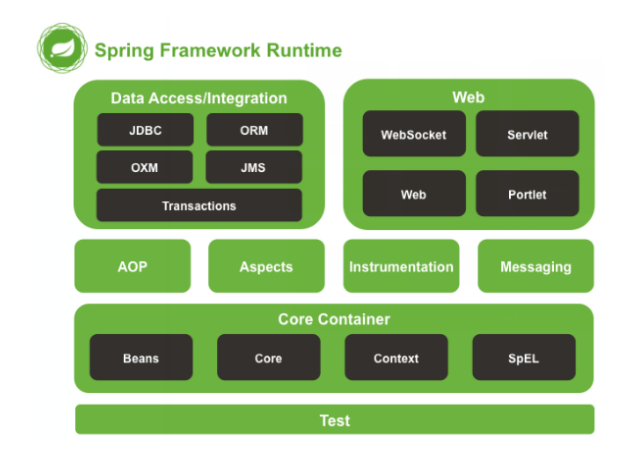Click the Context module box

coord(396,357)
